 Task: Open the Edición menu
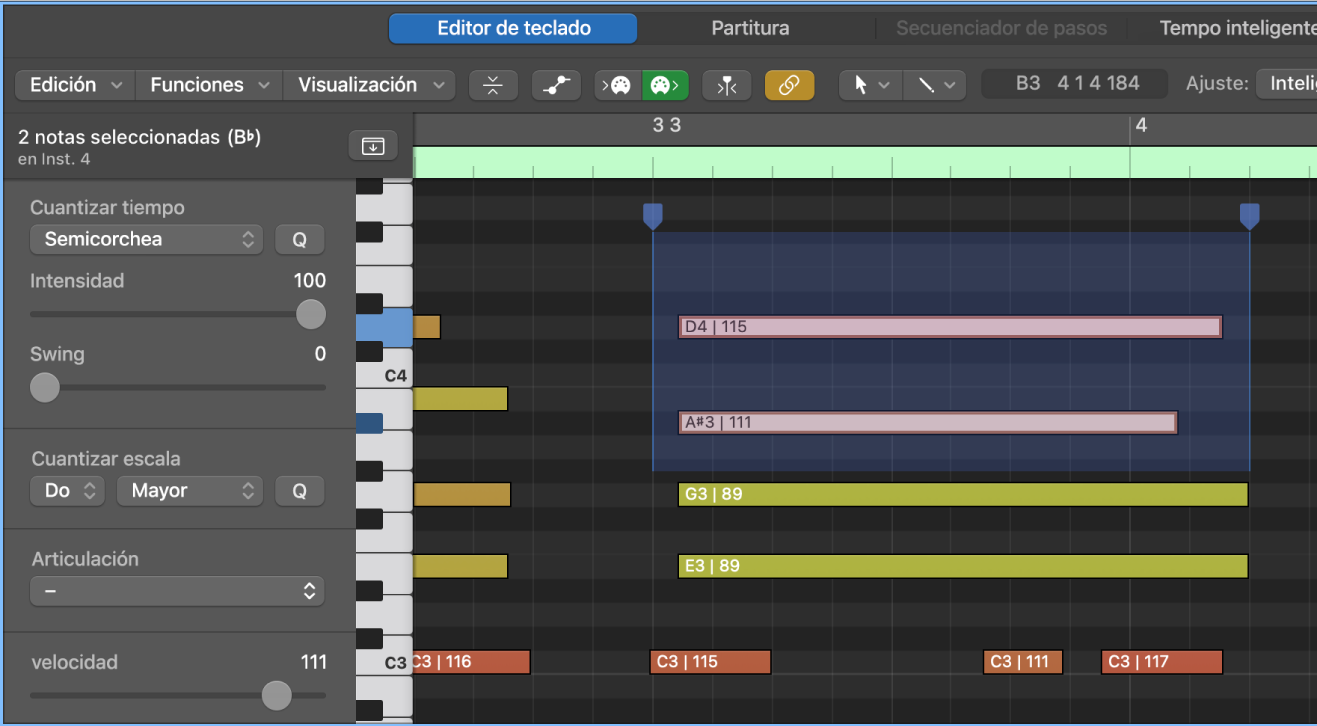75,85
